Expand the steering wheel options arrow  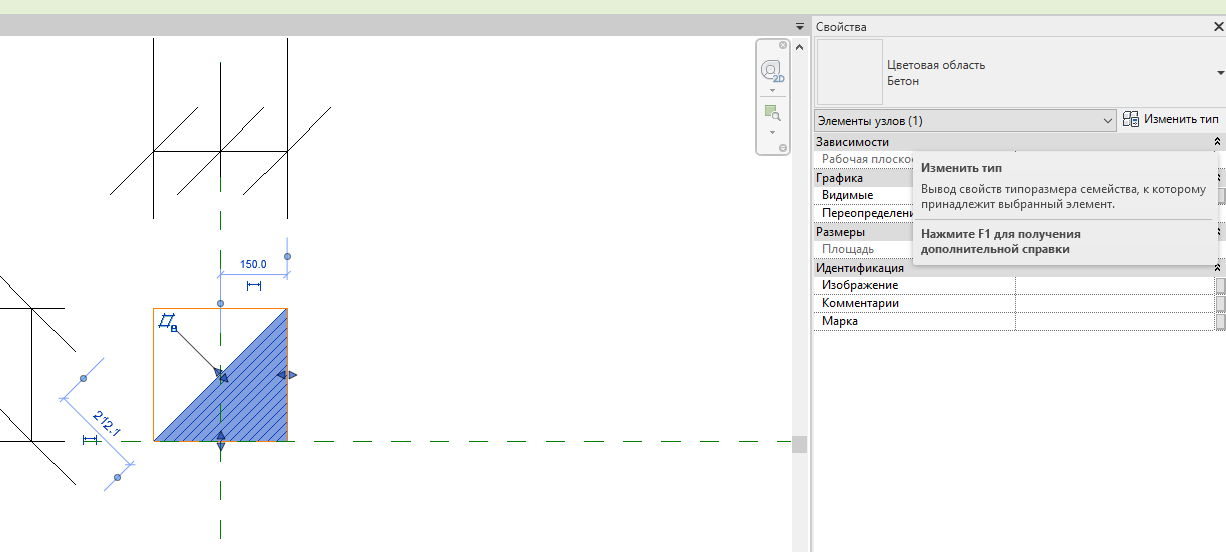pos(772,90)
